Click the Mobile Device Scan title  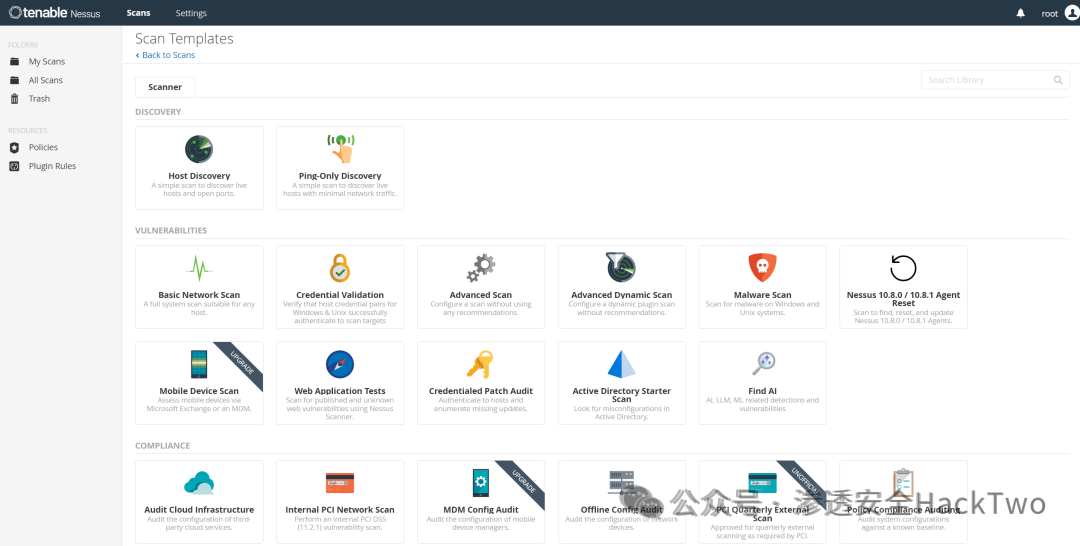(199, 391)
